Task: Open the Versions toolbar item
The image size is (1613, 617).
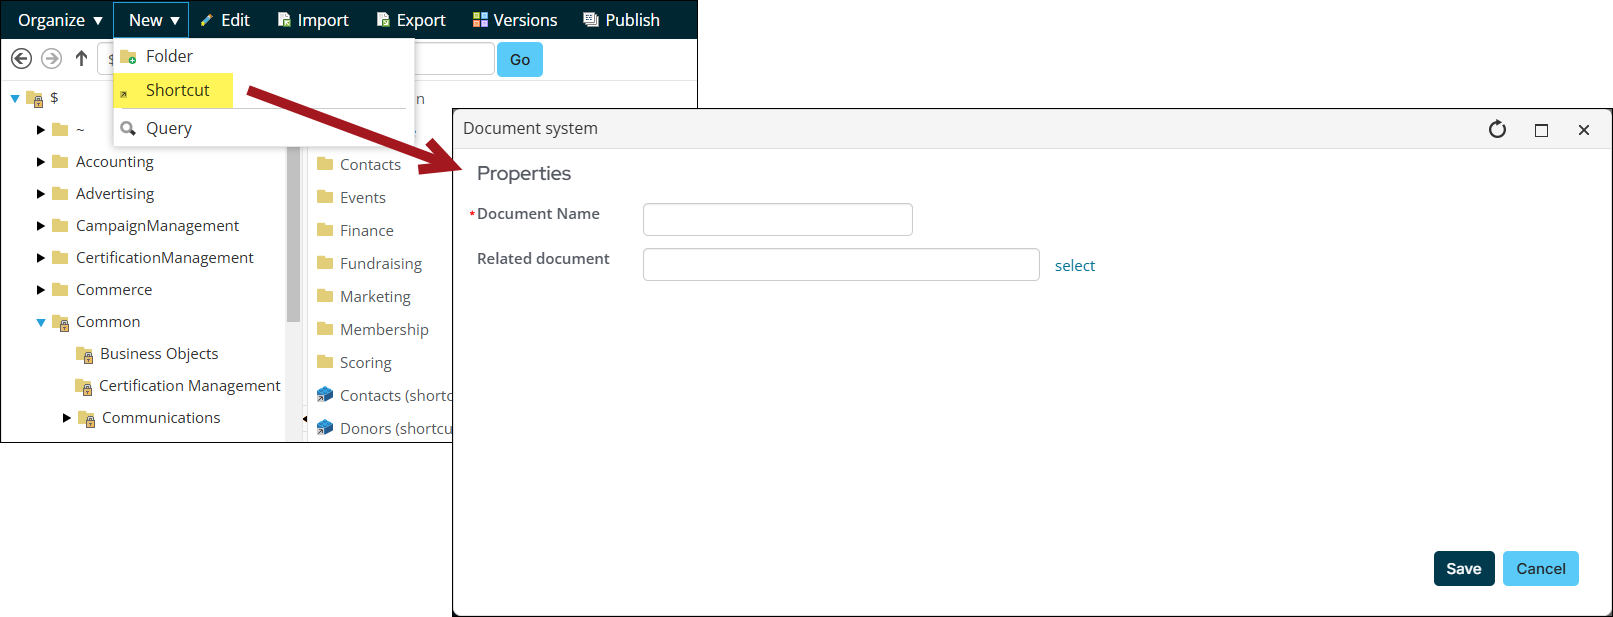Action: pyautogui.click(x=515, y=20)
